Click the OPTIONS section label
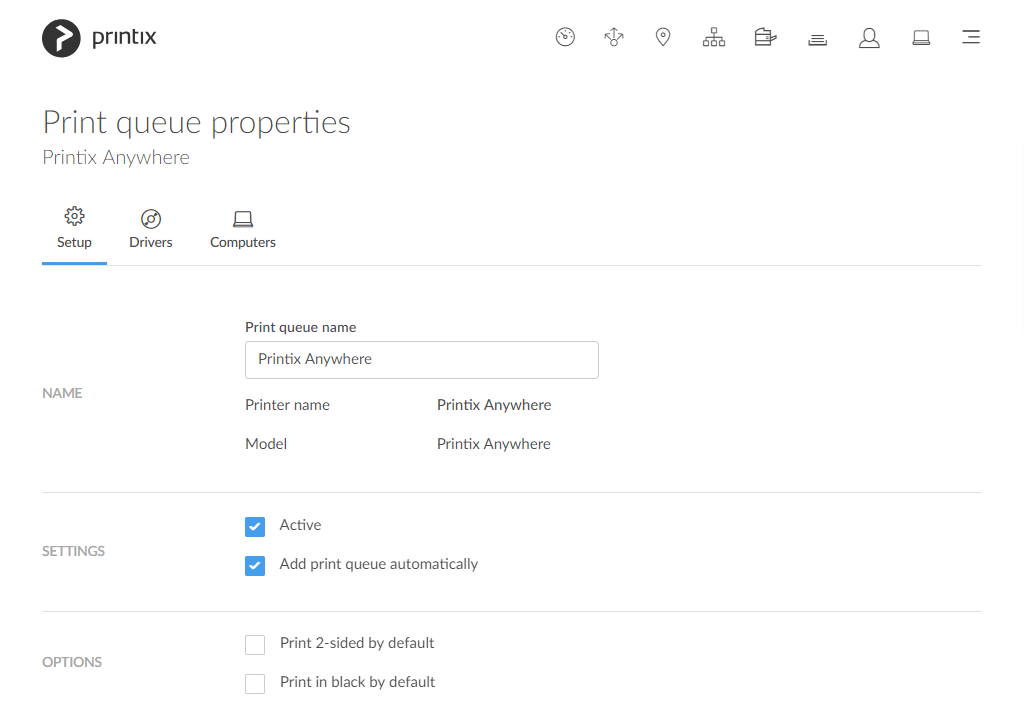This screenshot has height=718, width=1024. pos(72,662)
